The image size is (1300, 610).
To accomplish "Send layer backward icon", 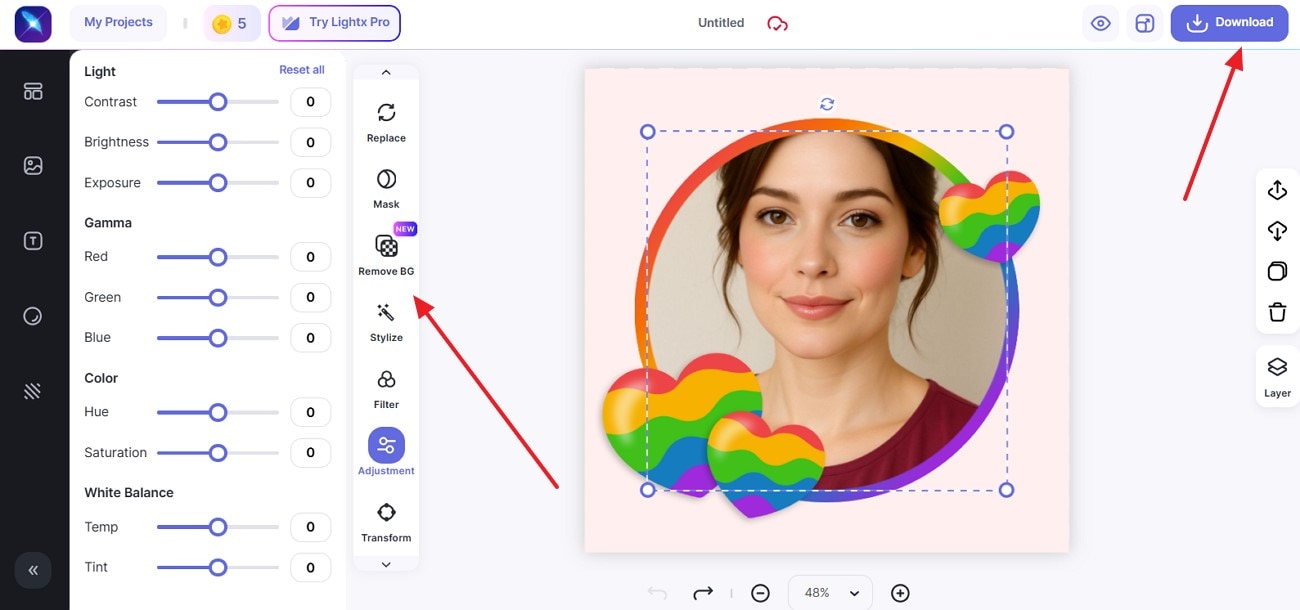I will 1277,231.
